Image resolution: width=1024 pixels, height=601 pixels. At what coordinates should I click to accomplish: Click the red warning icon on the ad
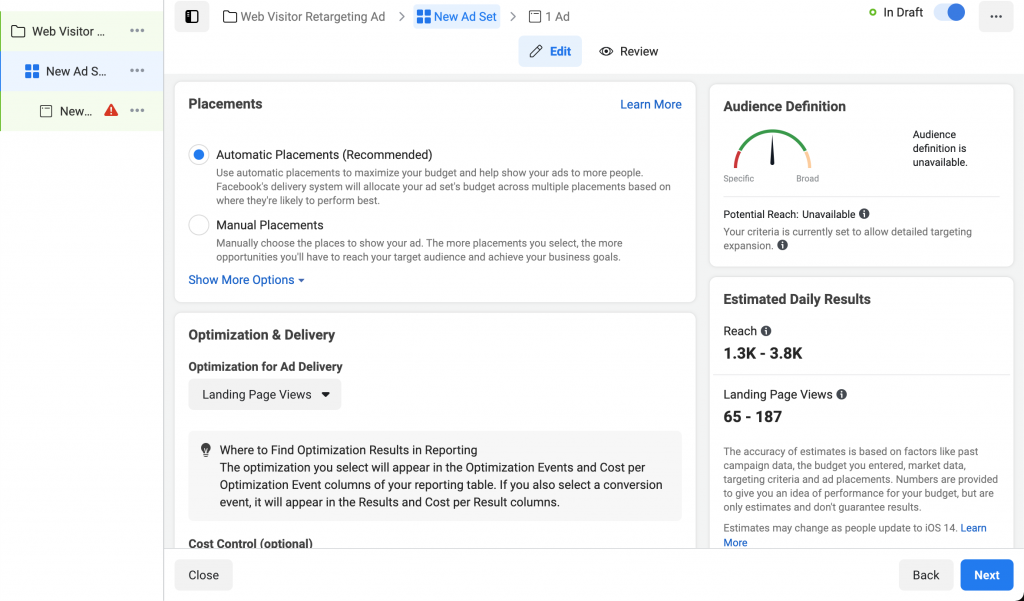[111, 111]
